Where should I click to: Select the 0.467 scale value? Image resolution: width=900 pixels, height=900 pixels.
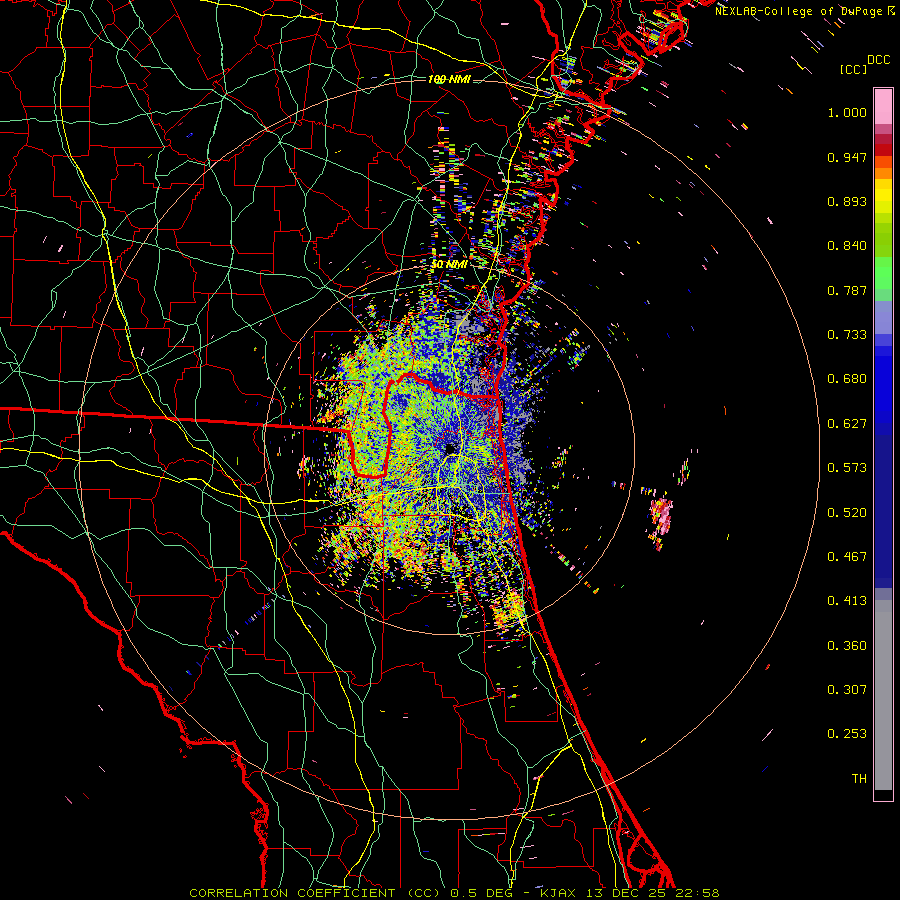click(x=847, y=557)
